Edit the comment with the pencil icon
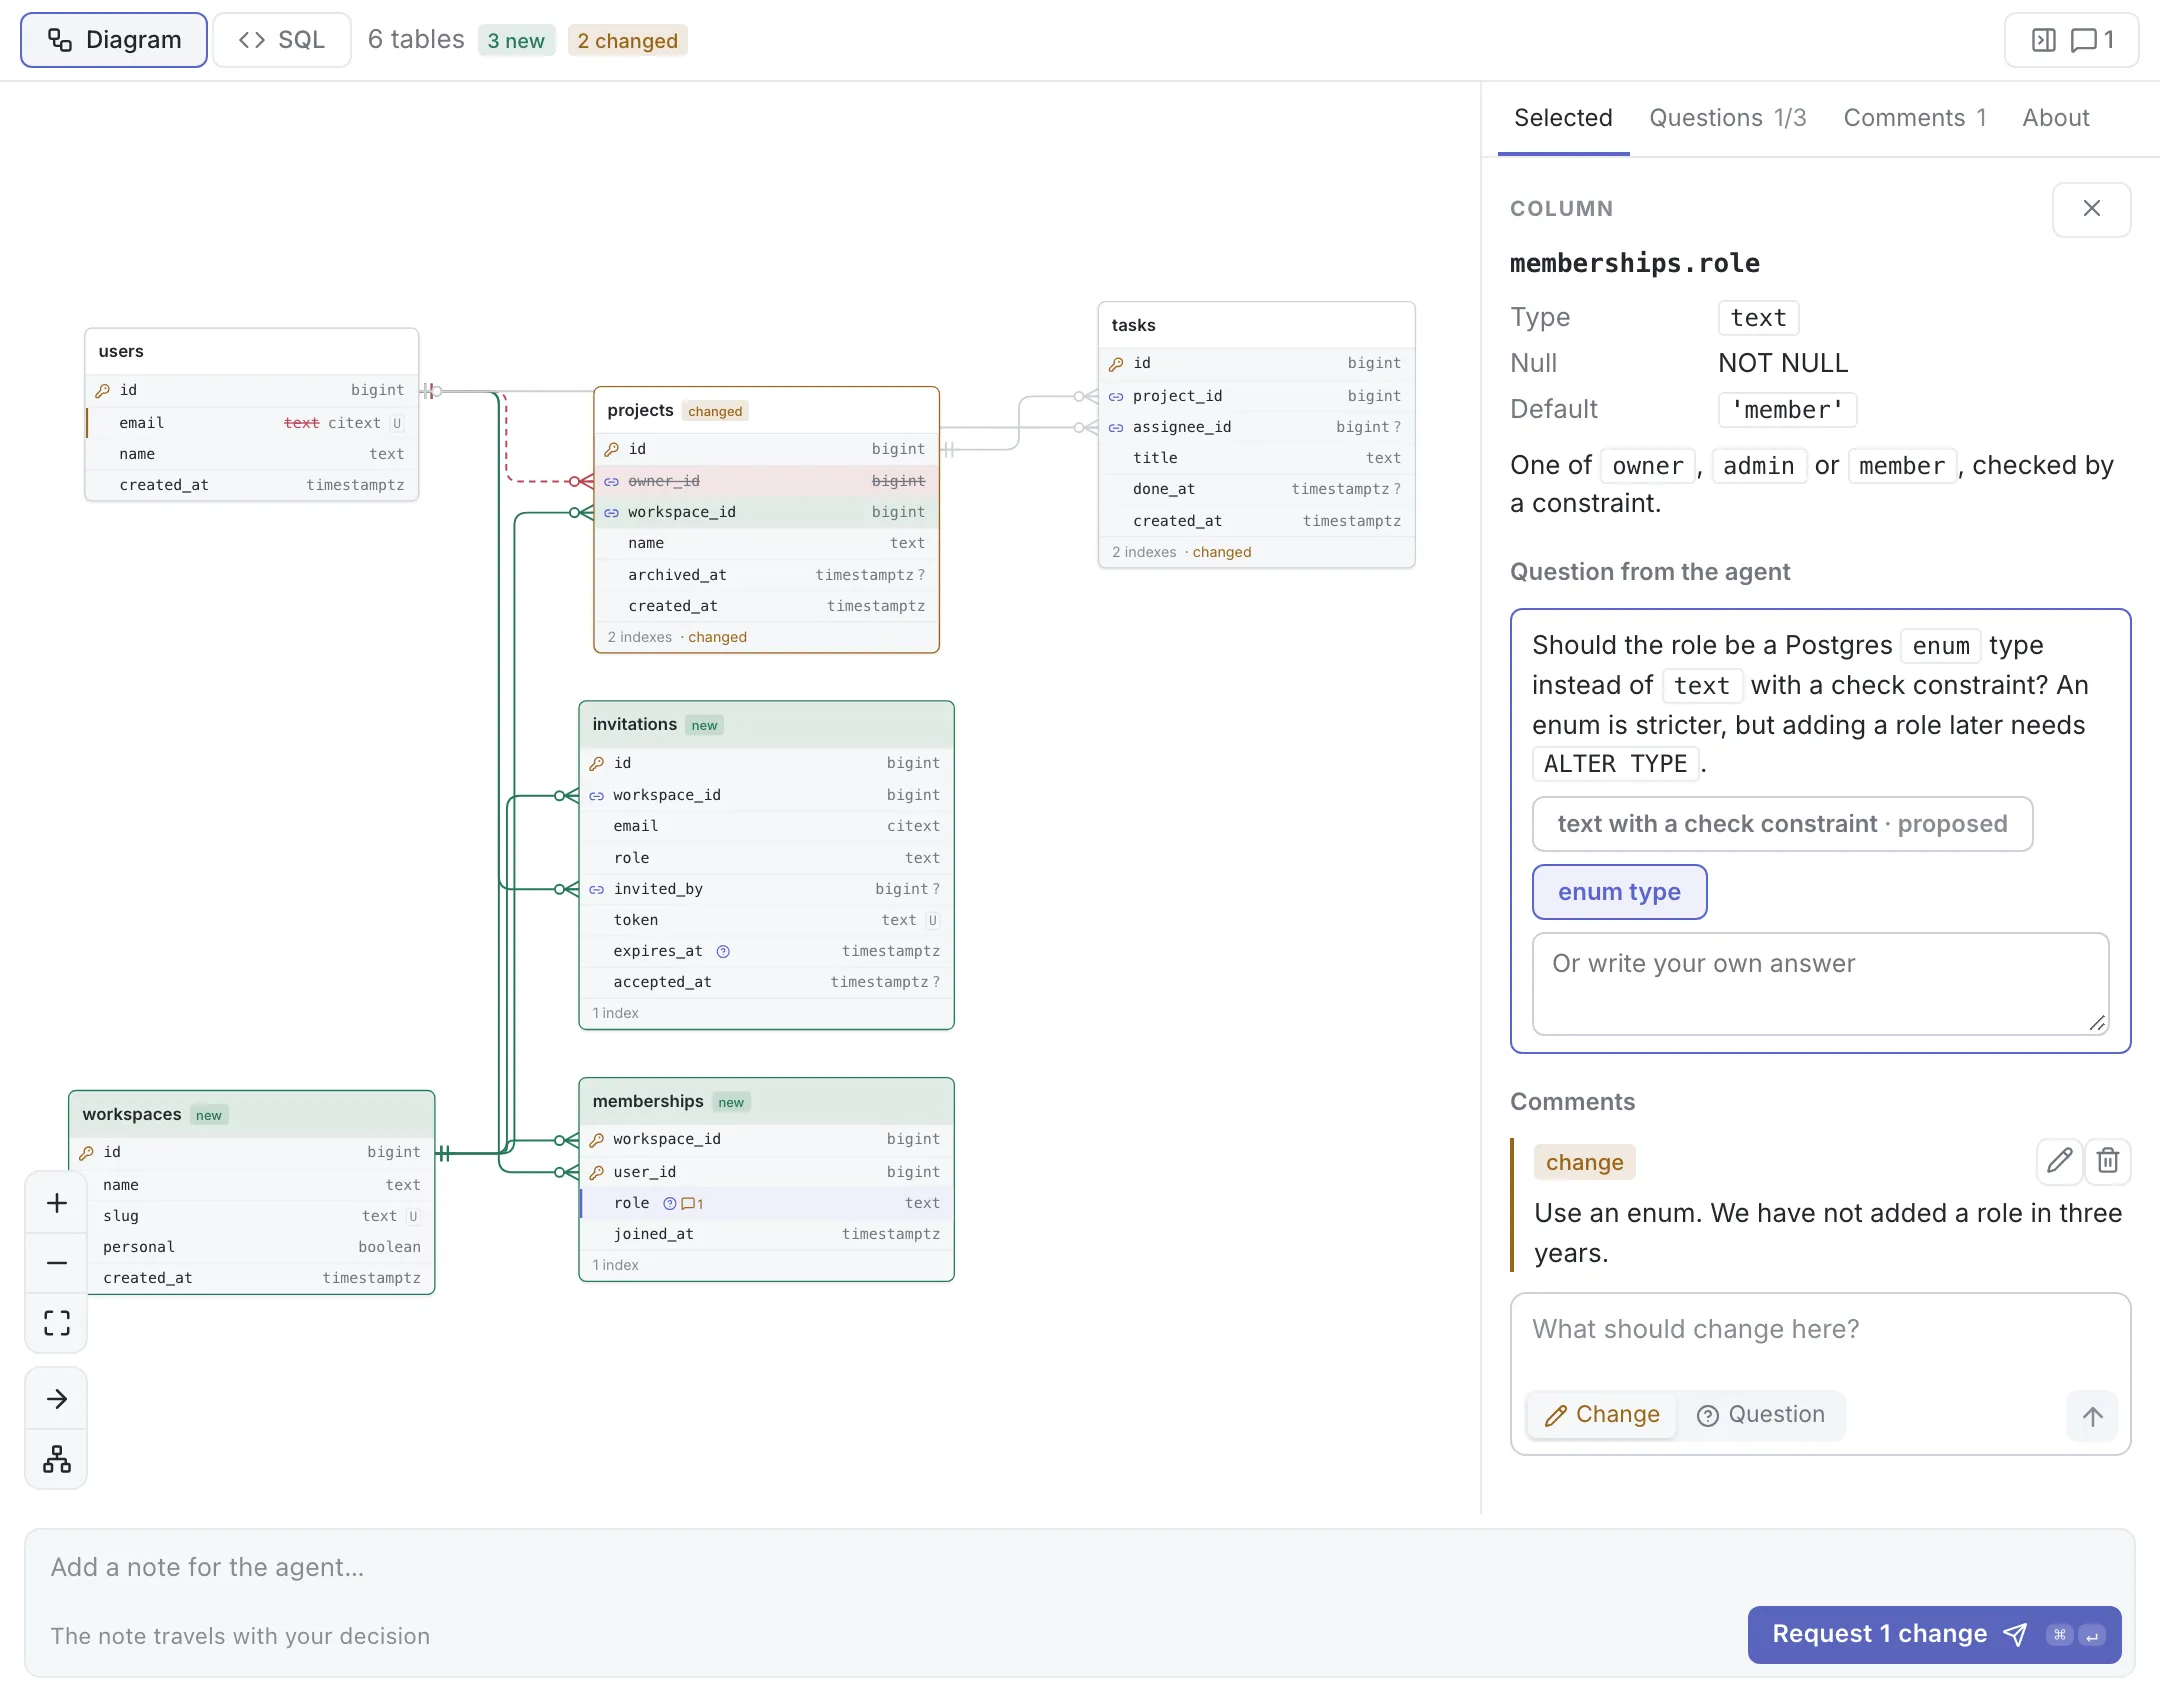Viewport: 2160px width, 1702px height. pos(2059,1161)
